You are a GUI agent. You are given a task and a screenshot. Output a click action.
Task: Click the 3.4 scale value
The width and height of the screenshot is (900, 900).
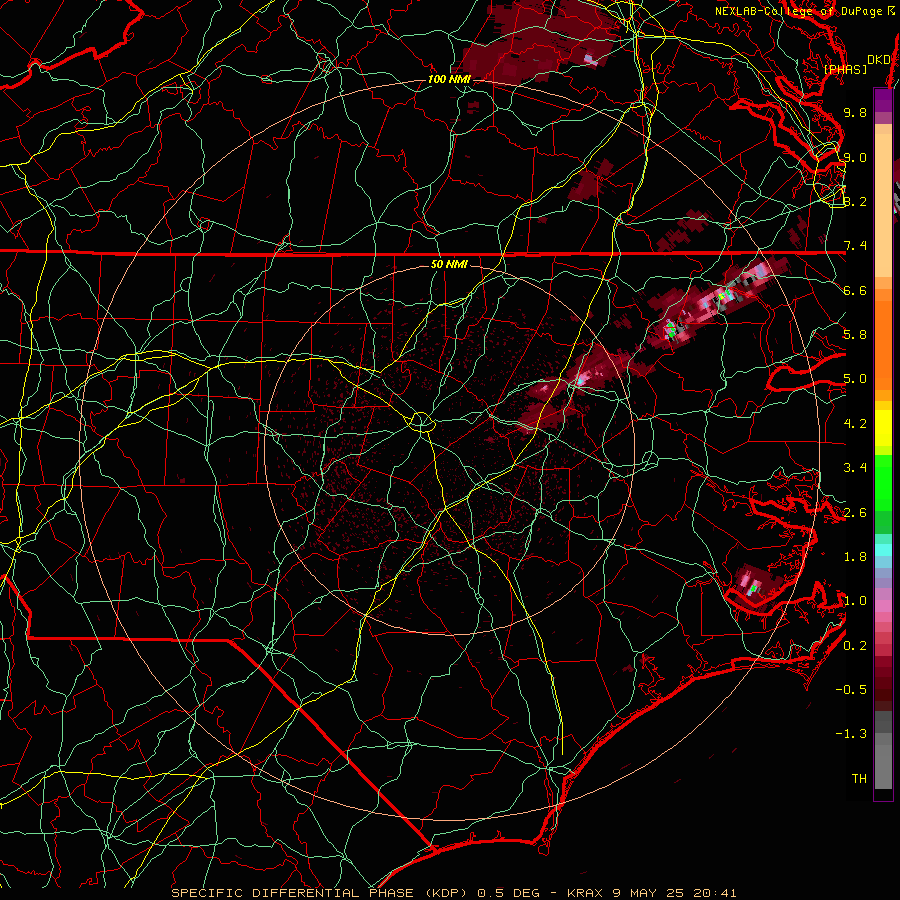[855, 468]
